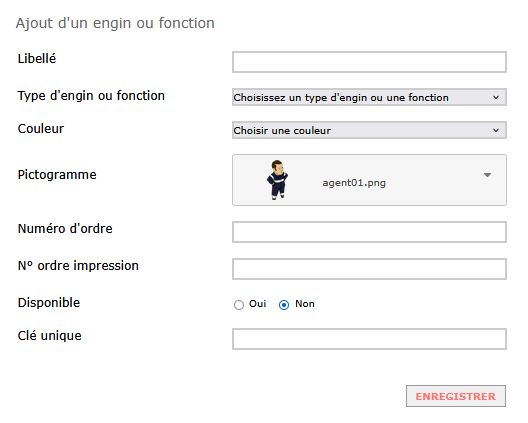
Task: Focus the Libellé text field
Action: pyautogui.click(x=369, y=62)
